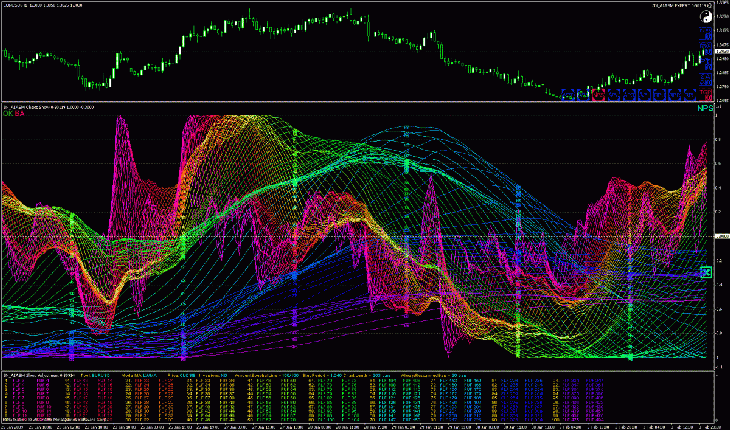Viewport: 730px width, 430px height.
Task: Click the green square marker in indicator window
Action: tap(706, 272)
